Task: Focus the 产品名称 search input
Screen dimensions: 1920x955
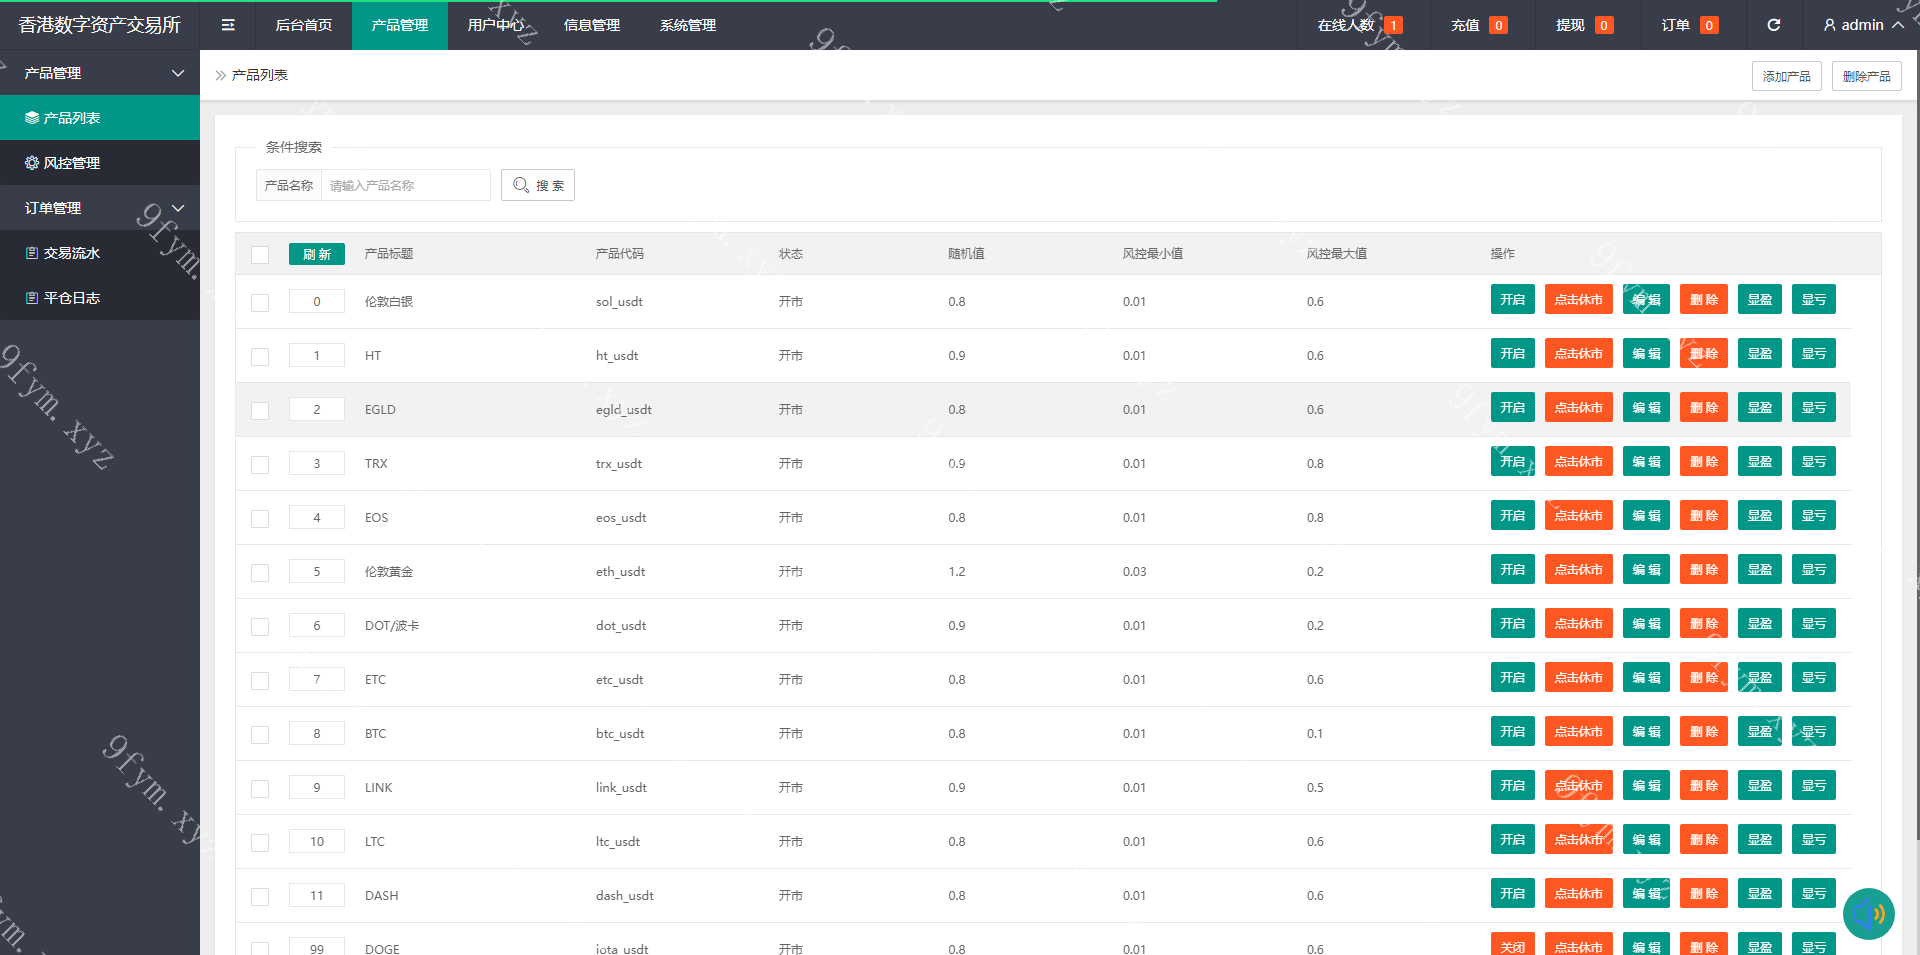Action: (405, 185)
